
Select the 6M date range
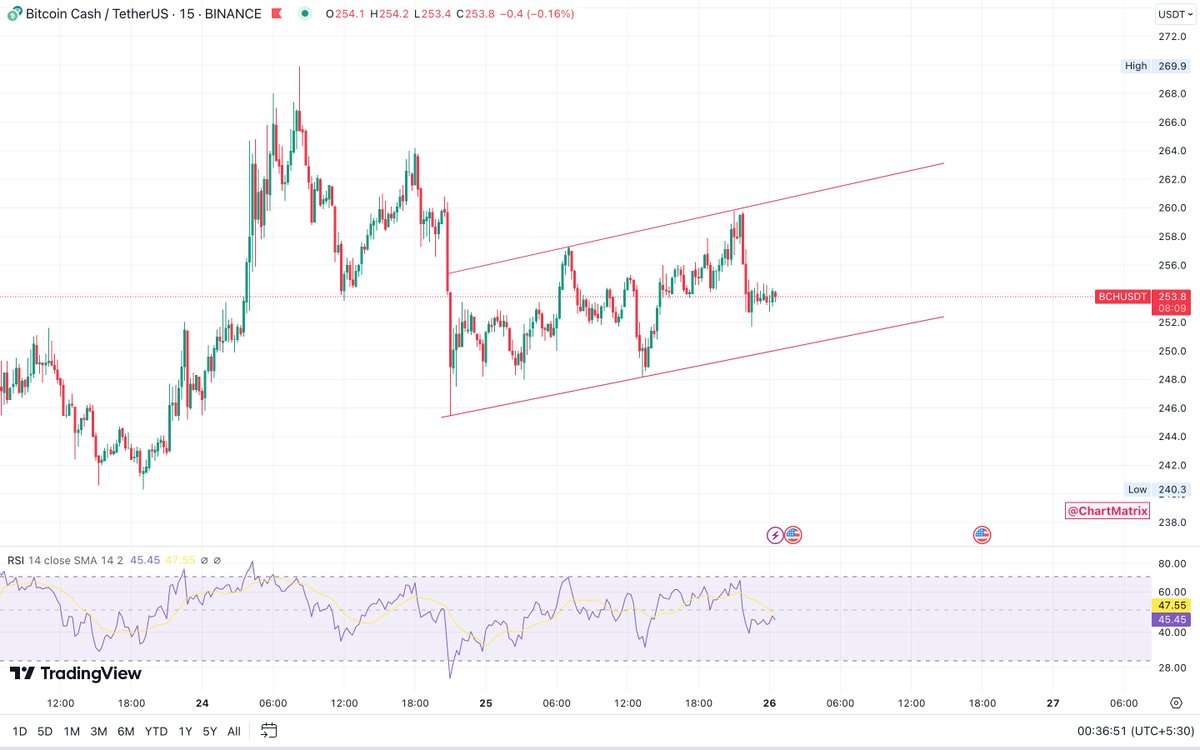126,731
